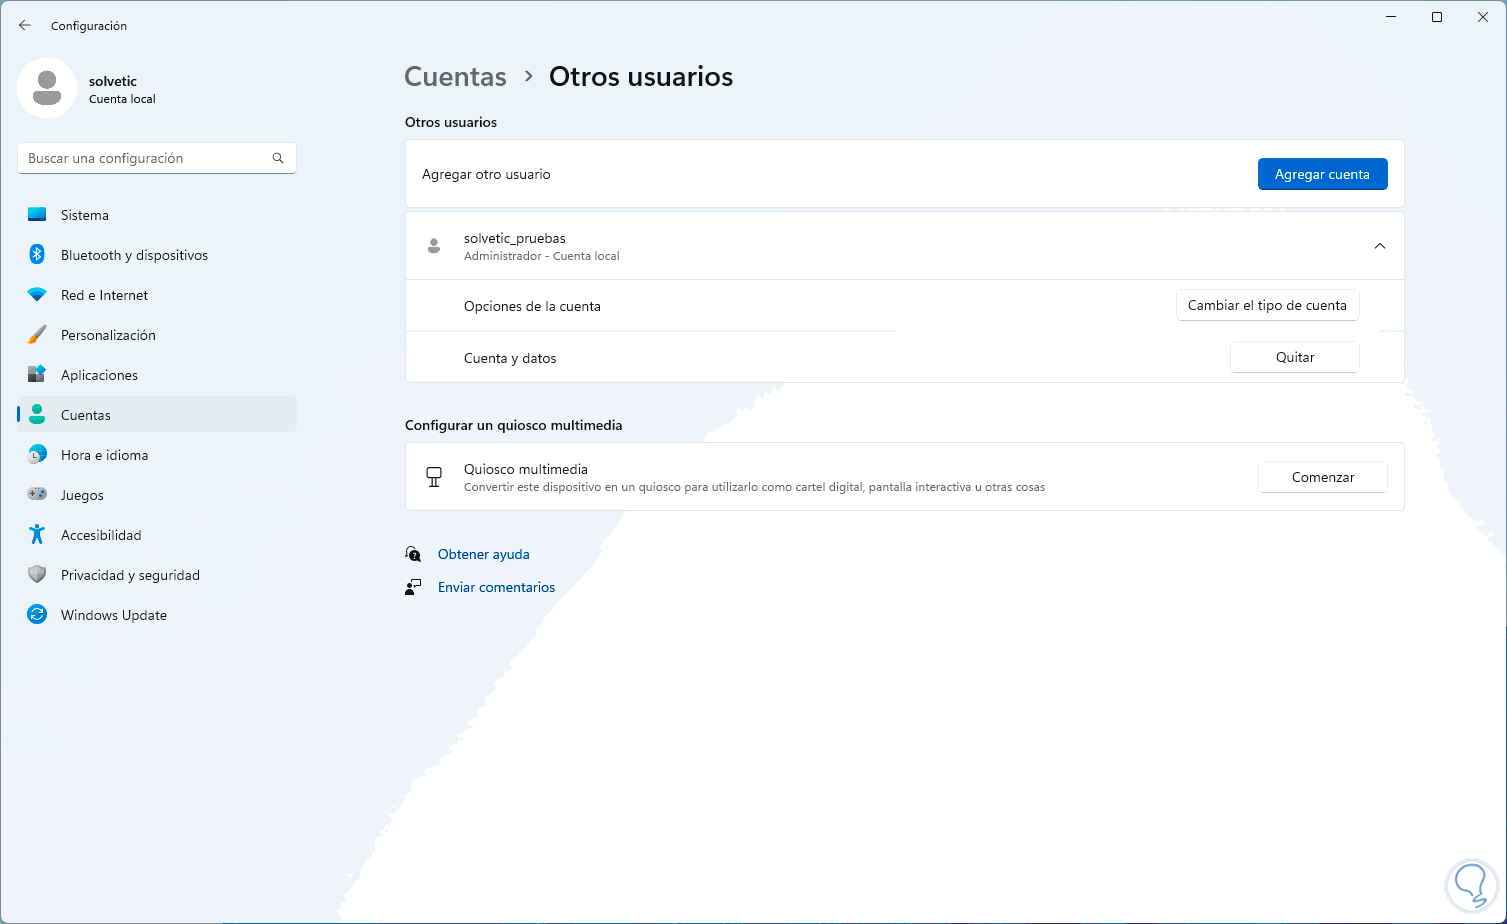Click the Cuentas person icon
This screenshot has height=924, width=1507.
pyautogui.click(x=37, y=415)
